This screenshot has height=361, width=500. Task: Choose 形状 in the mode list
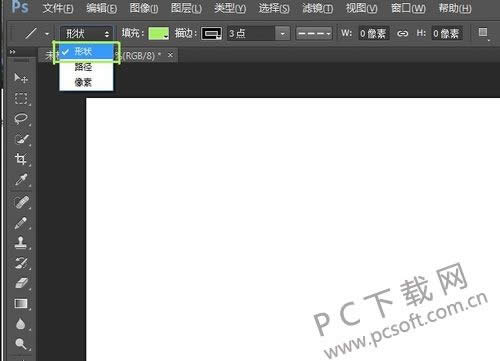86,51
